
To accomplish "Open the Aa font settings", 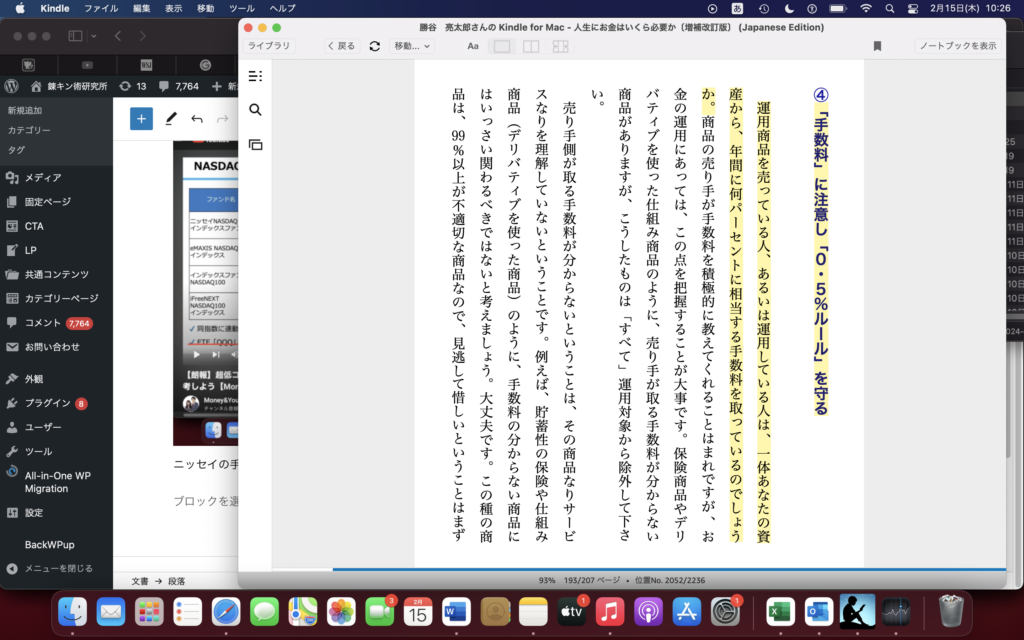I will pos(473,46).
